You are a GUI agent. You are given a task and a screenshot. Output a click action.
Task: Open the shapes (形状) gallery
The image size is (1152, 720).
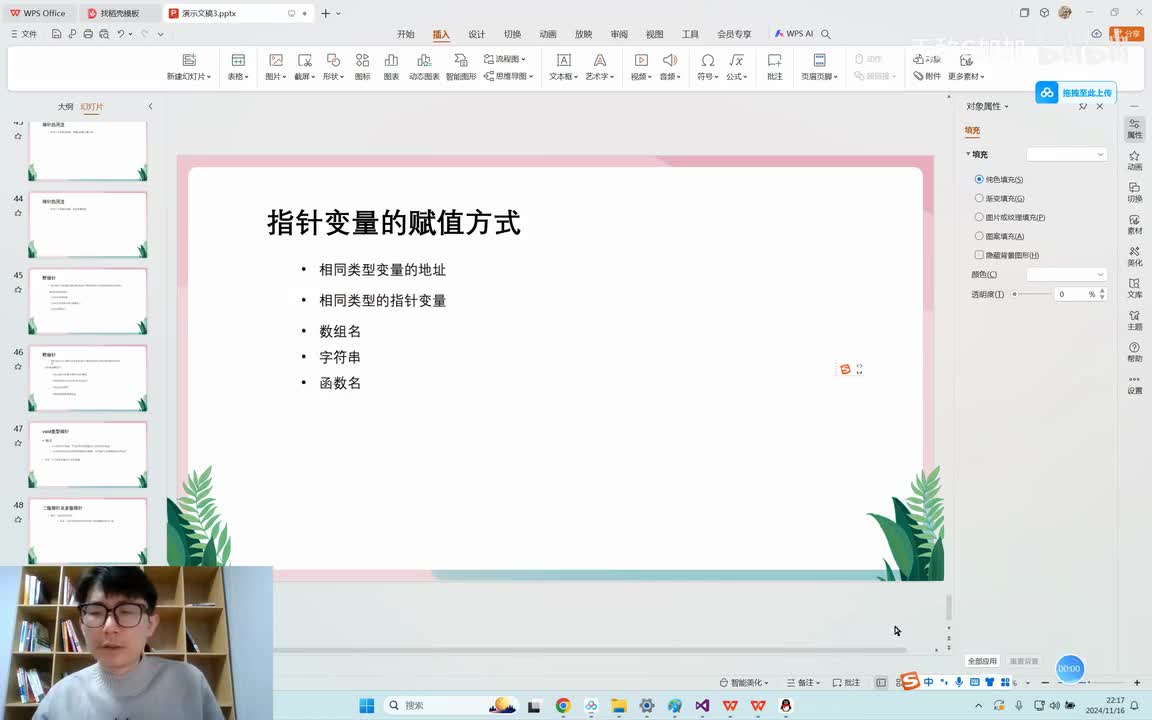[334, 66]
